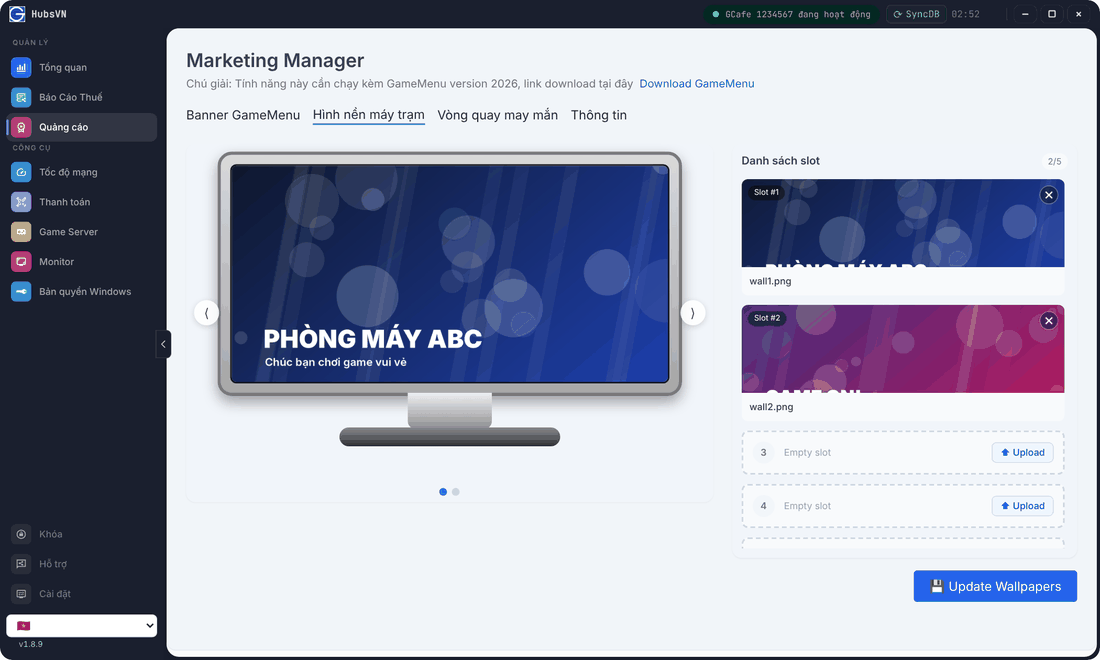The height and width of the screenshot is (660, 1100).
Task: Click the v1.8.9 version label
Action: pyautogui.click(x=31, y=644)
